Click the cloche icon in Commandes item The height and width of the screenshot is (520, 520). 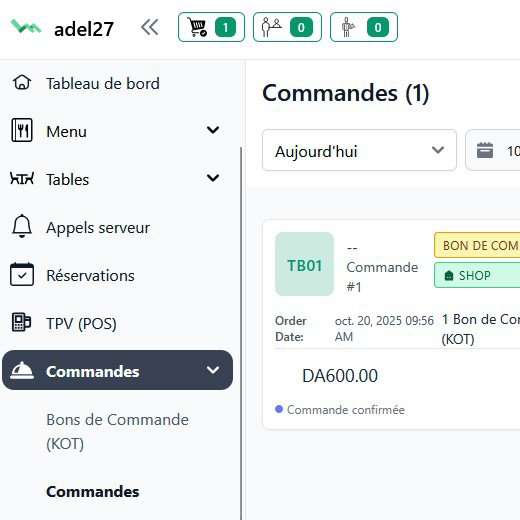click(22, 370)
